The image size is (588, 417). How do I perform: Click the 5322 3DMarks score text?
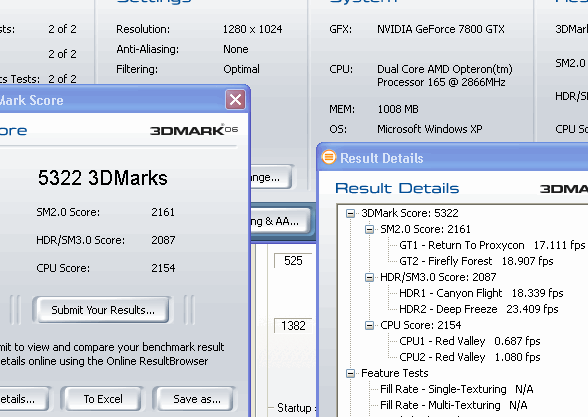(102, 178)
